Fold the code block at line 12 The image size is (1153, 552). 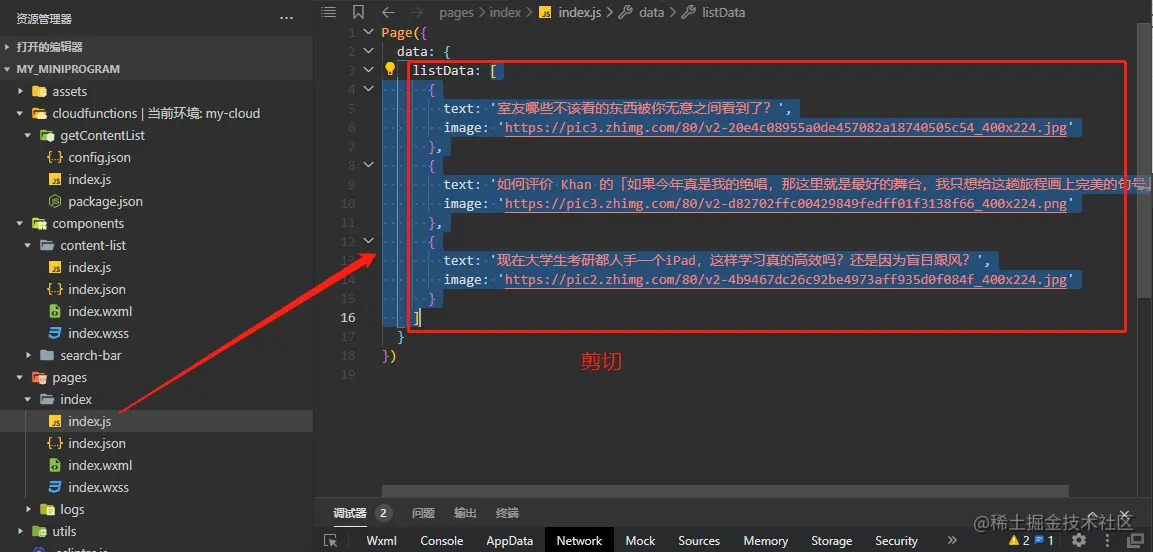coord(369,241)
